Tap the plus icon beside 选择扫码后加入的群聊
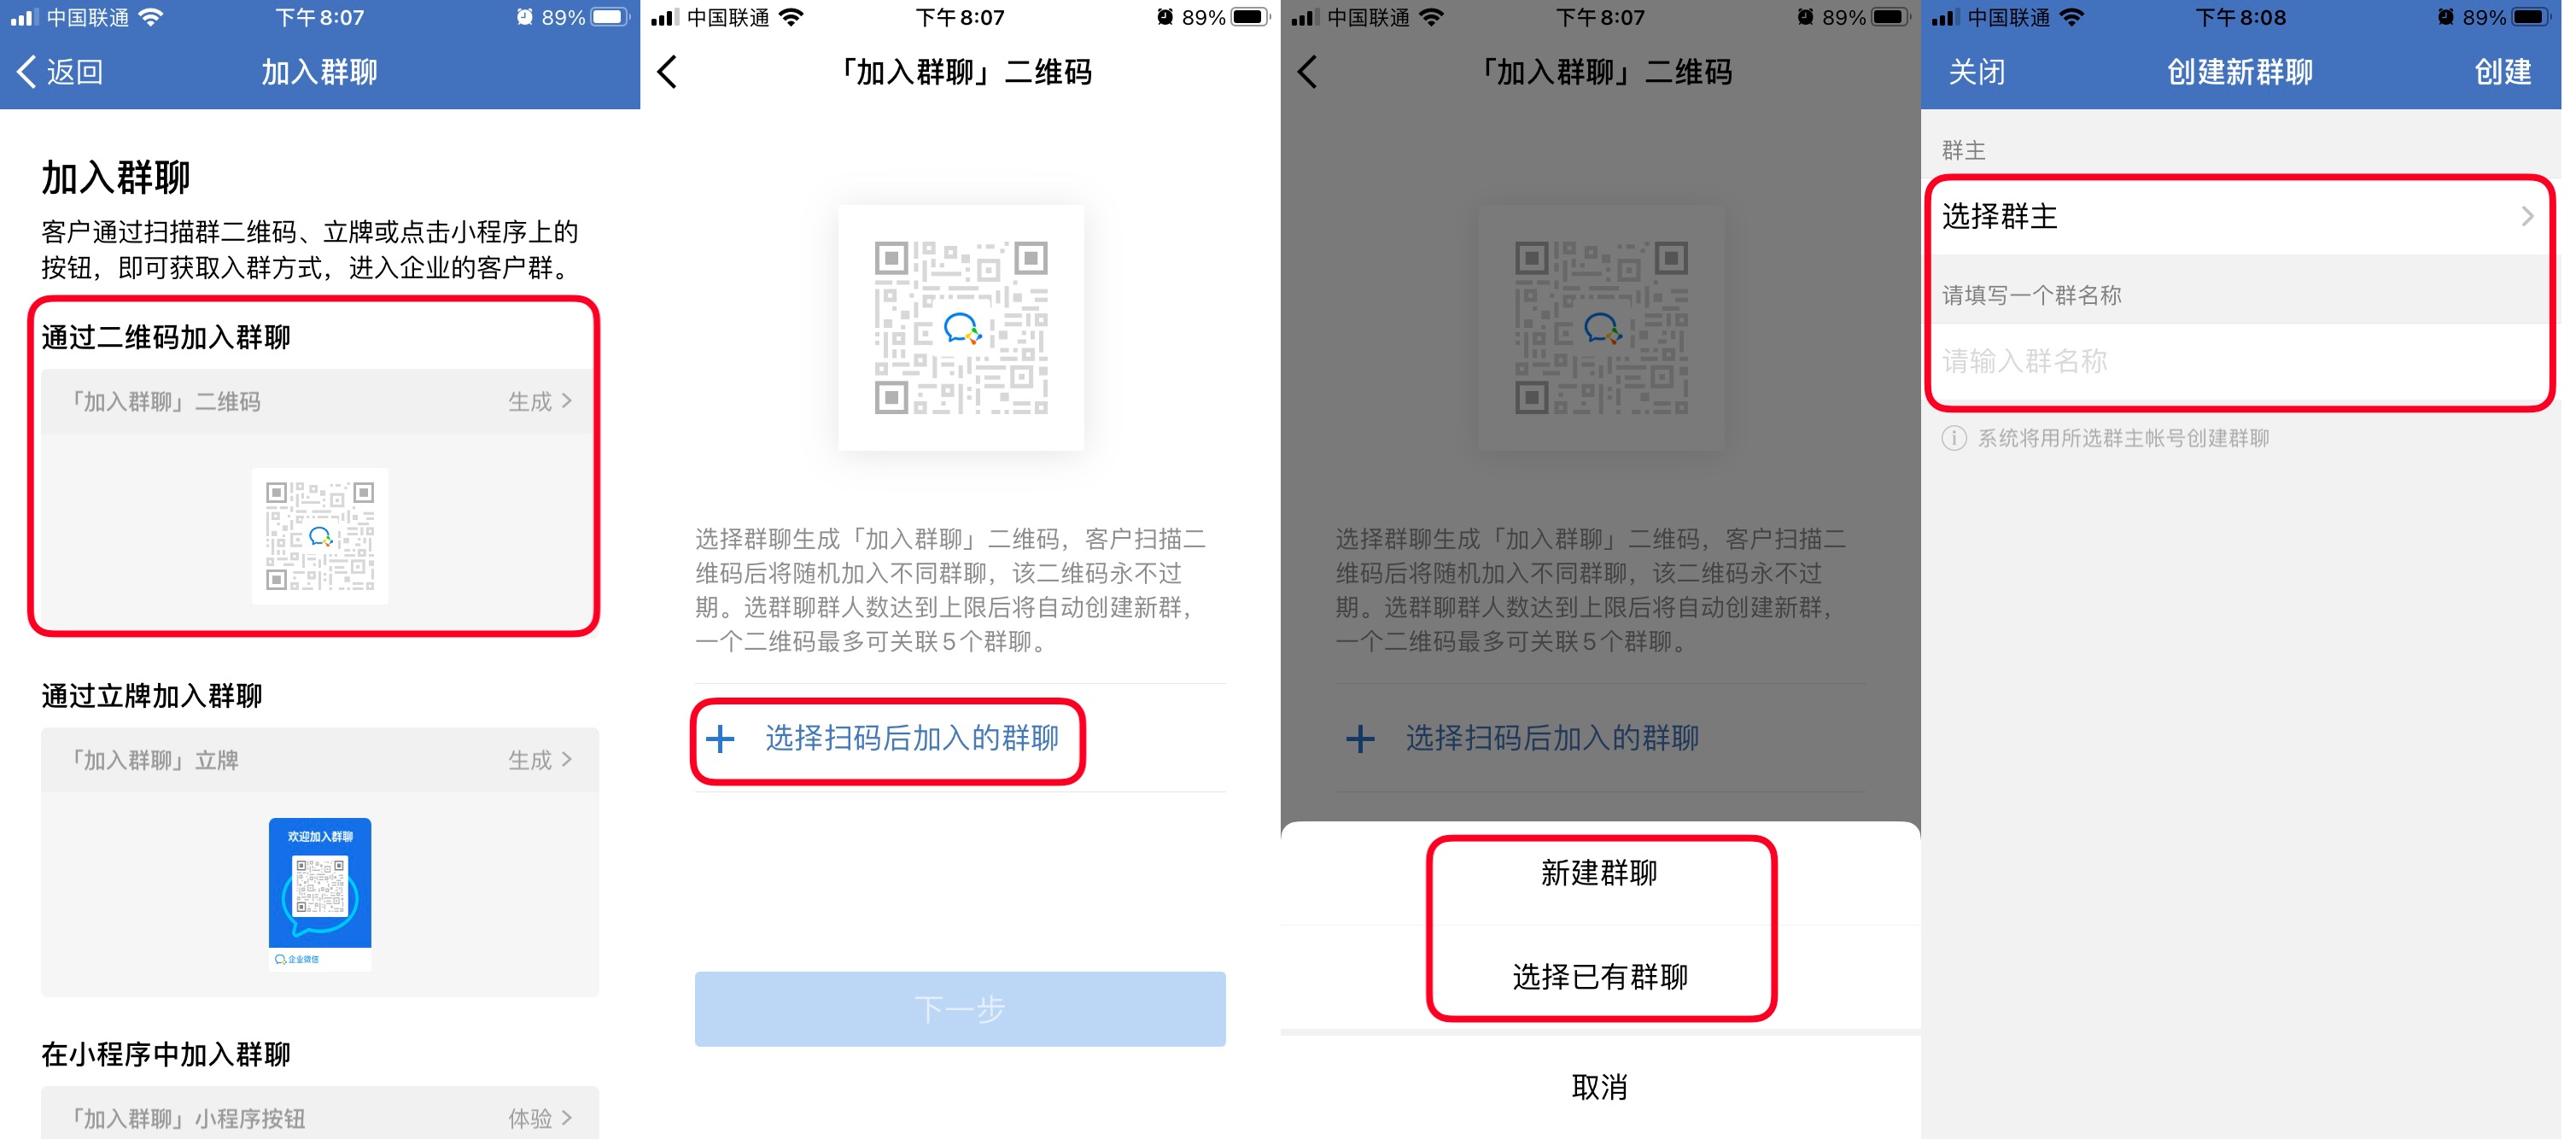The width and height of the screenshot is (2576, 1139). (720, 739)
